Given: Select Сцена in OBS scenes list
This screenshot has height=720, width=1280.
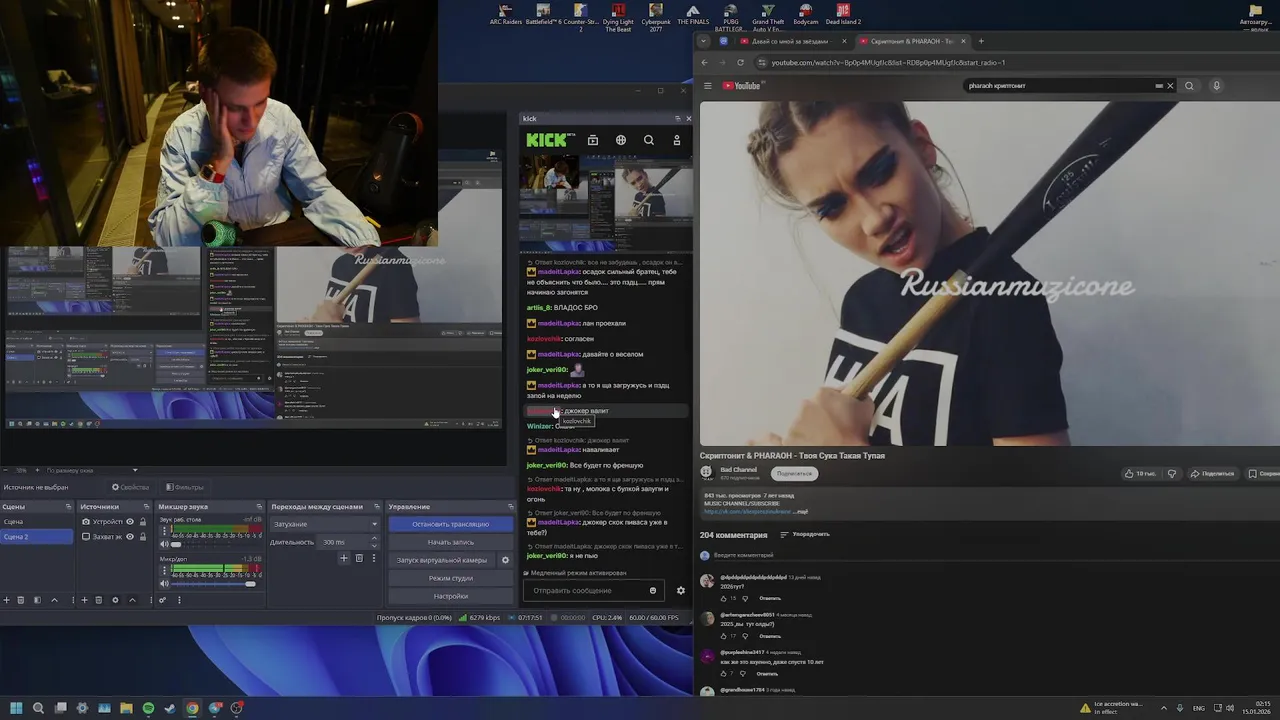Looking at the screenshot, I should click(x=37, y=522).
